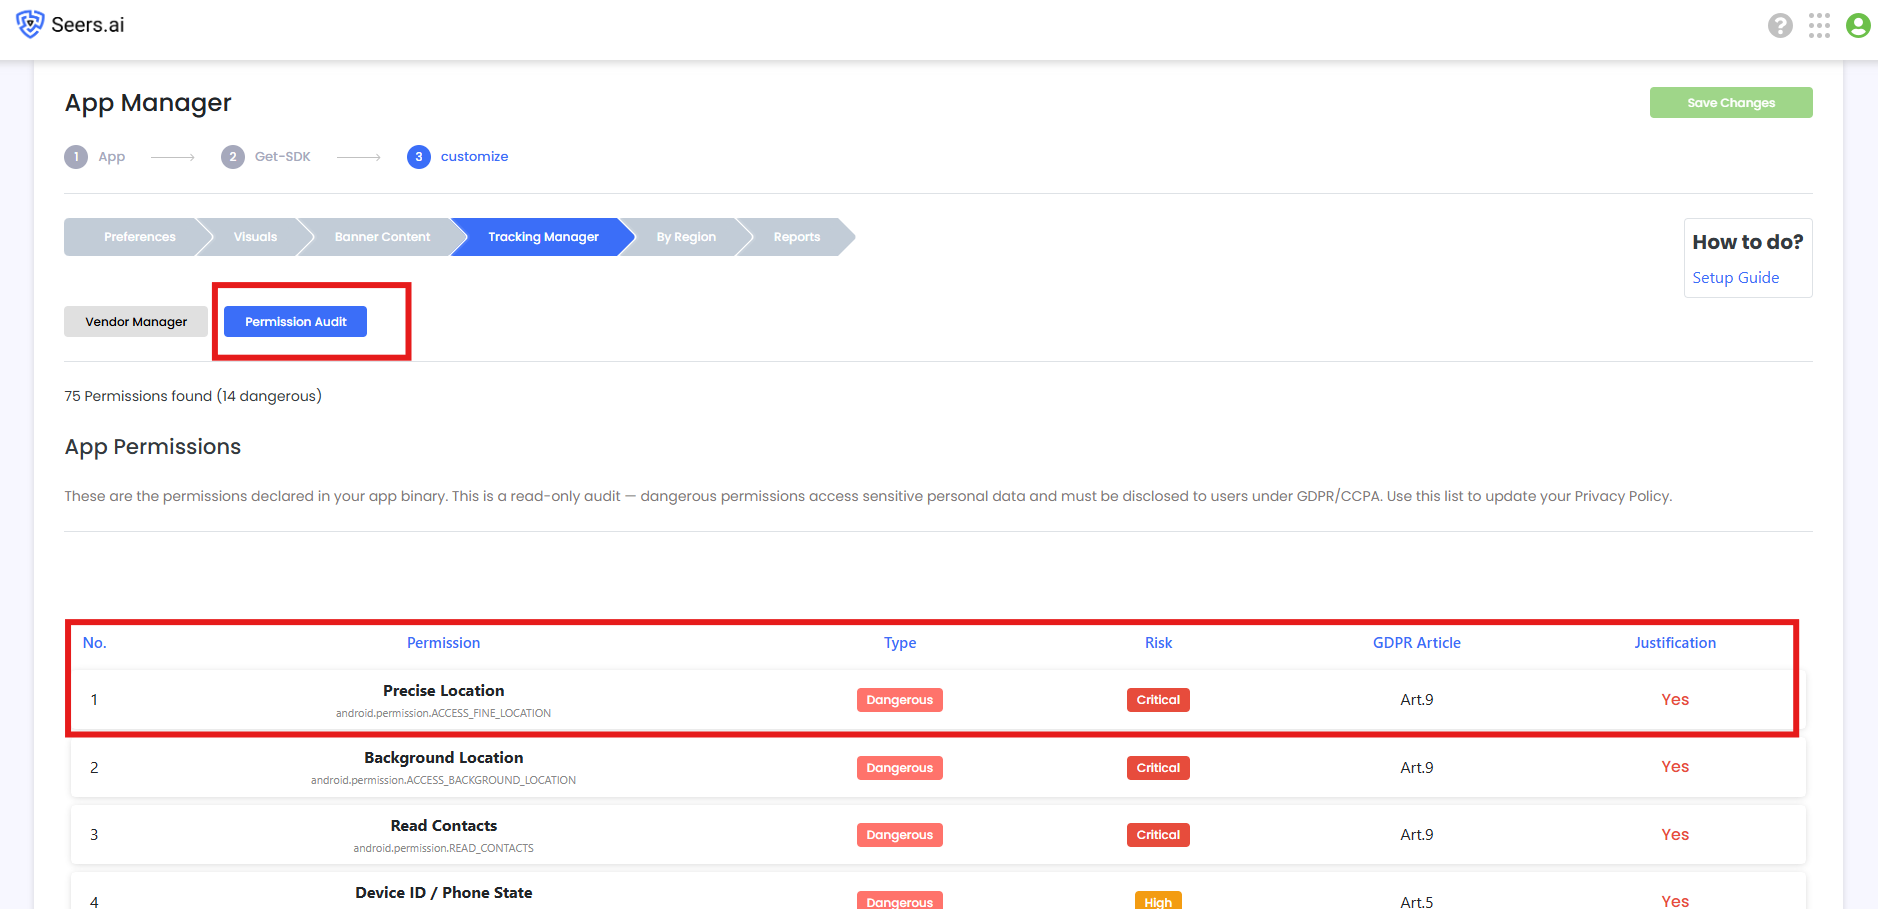Click the Risk column header

point(1158,643)
